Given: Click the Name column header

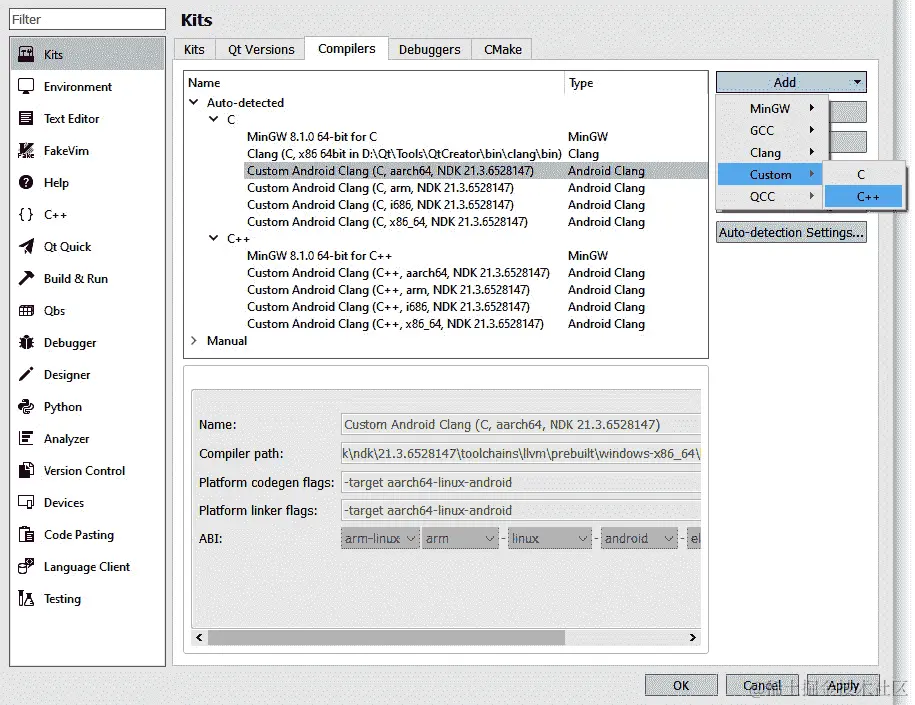Looking at the screenshot, I should point(375,83).
